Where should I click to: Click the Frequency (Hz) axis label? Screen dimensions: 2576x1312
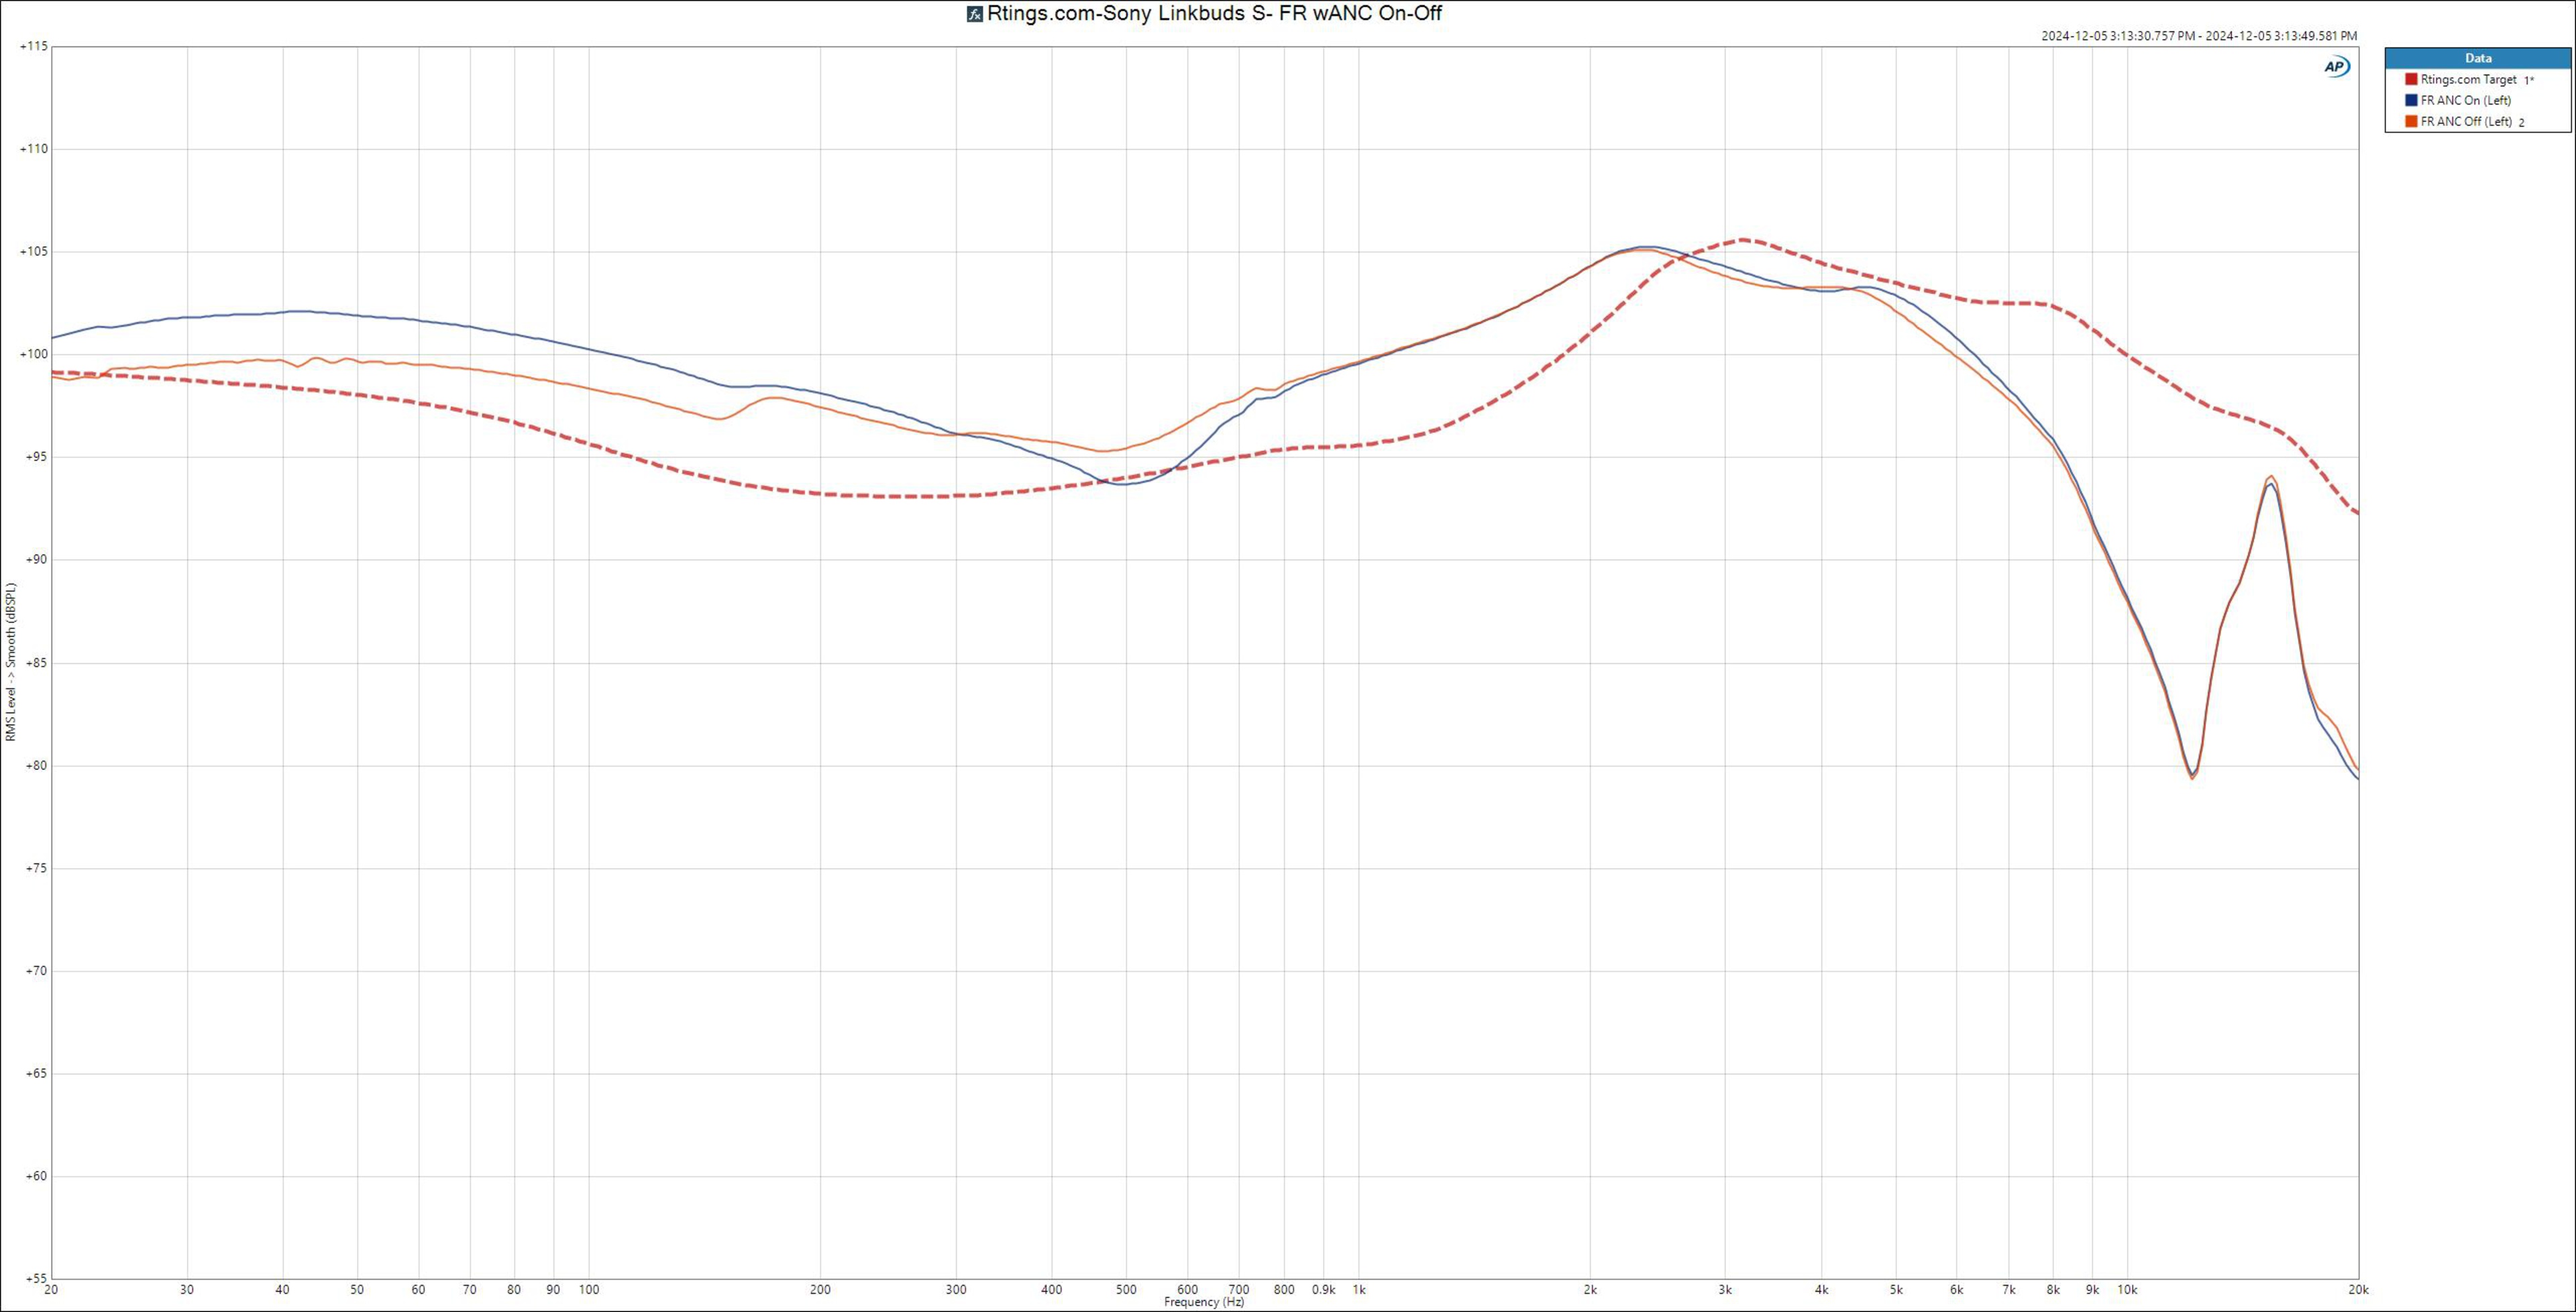pos(1204,1302)
